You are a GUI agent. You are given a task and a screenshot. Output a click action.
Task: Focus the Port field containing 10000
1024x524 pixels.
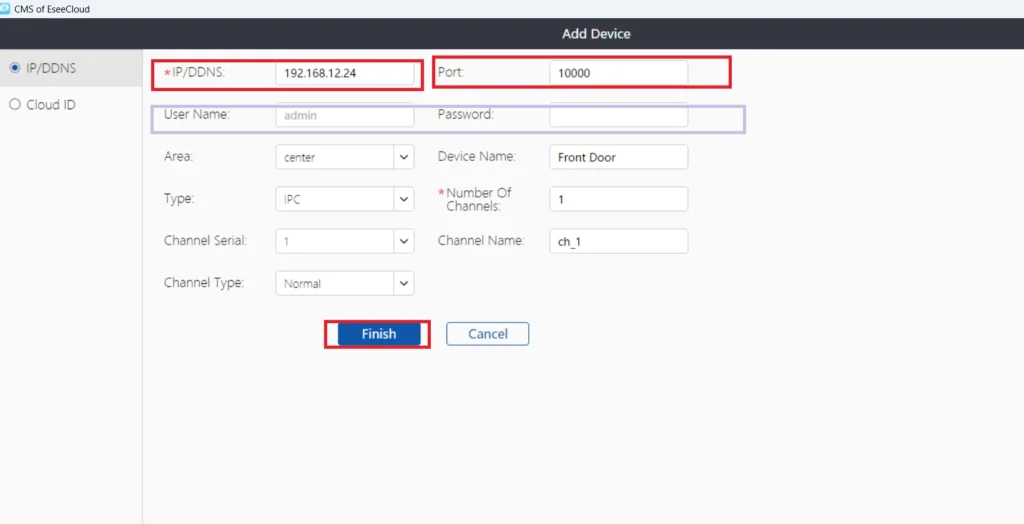click(x=618, y=73)
